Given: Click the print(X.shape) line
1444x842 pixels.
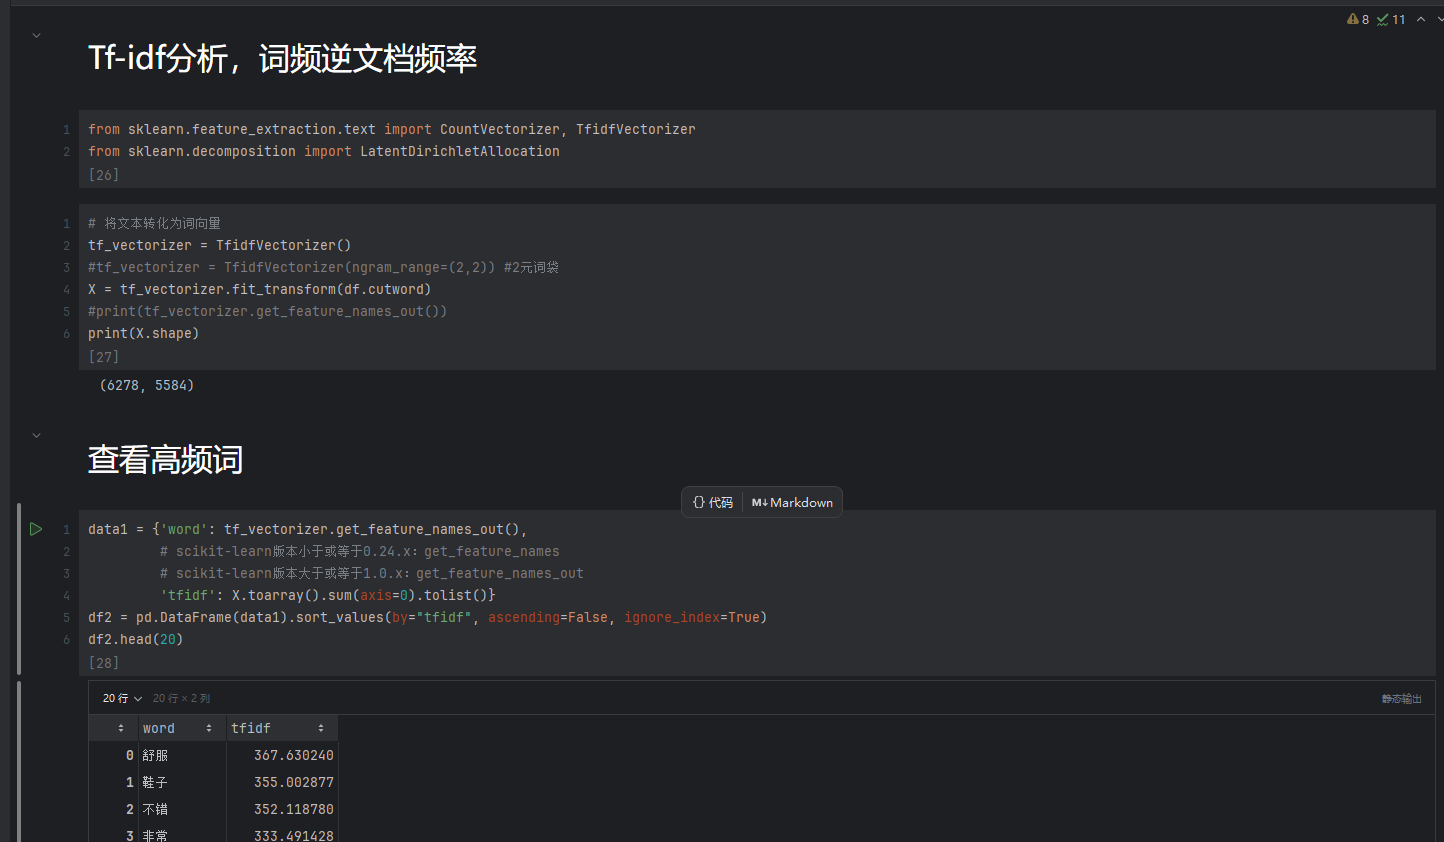Looking at the screenshot, I should (x=144, y=333).
